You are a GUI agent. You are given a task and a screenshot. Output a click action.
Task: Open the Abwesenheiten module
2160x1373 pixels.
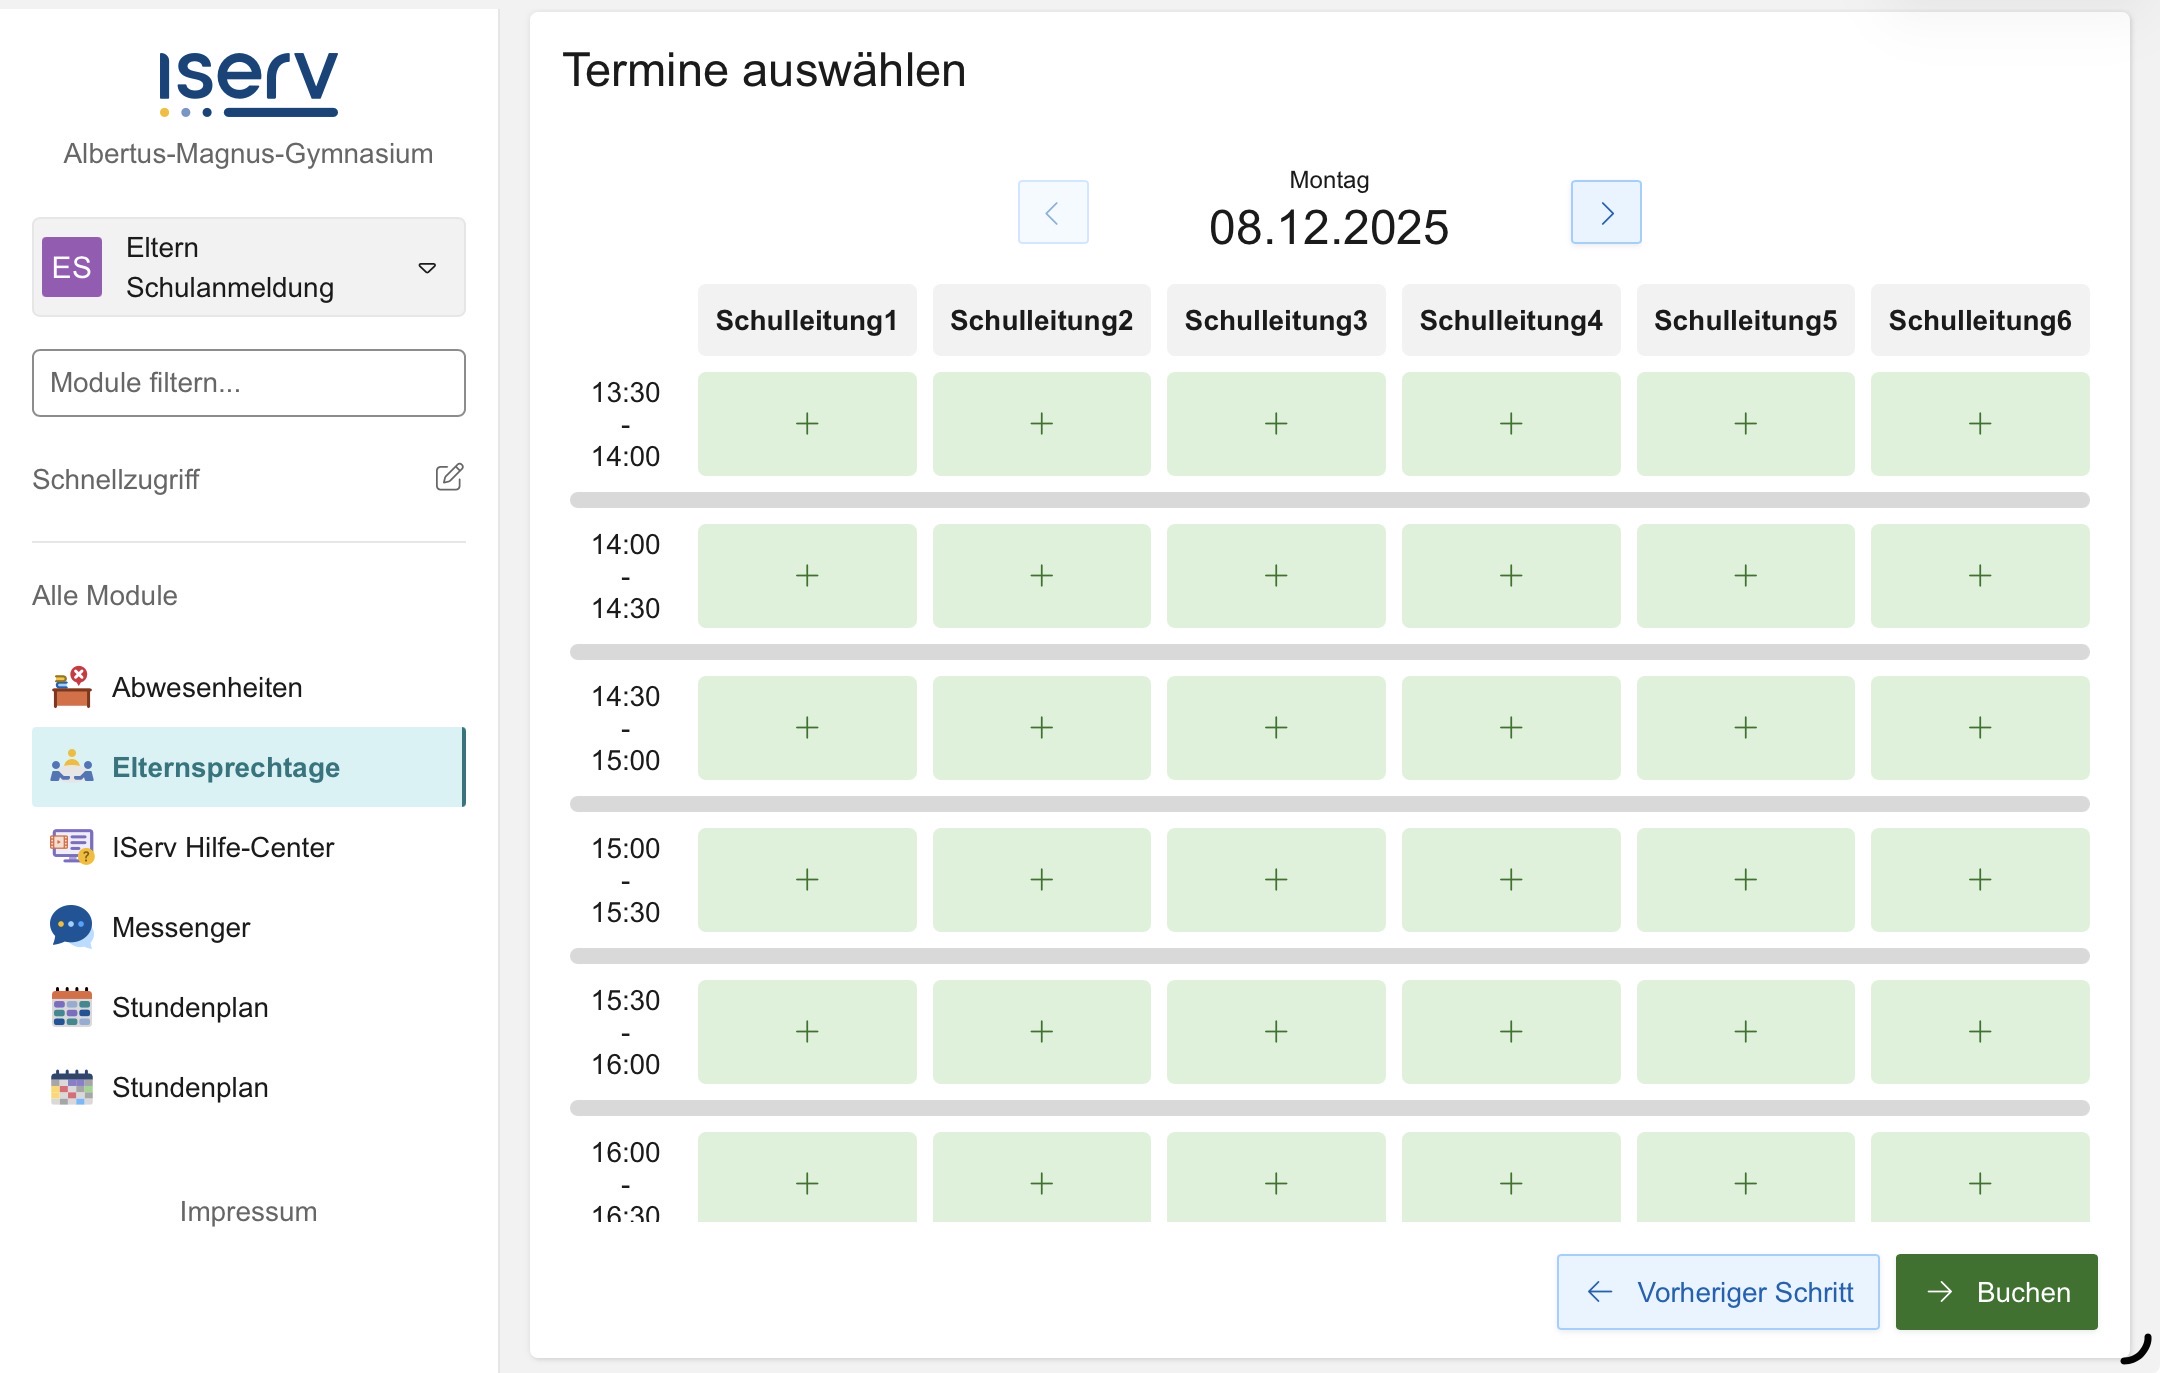(207, 688)
